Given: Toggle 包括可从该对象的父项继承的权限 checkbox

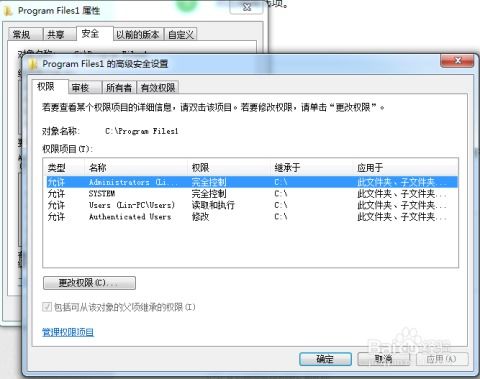Looking at the screenshot, I should pos(47,307).
